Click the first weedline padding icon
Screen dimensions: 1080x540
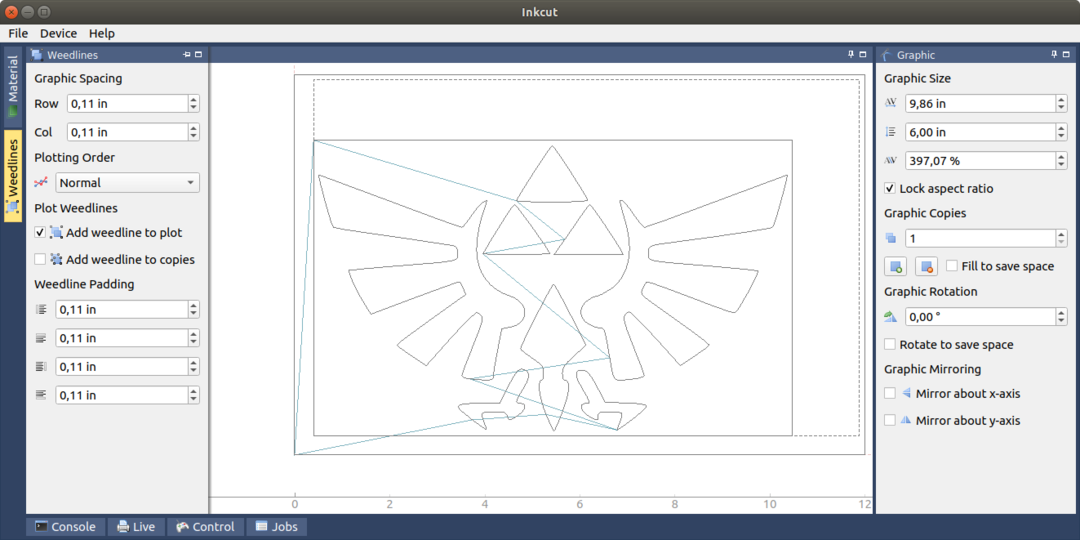(41, 309)
